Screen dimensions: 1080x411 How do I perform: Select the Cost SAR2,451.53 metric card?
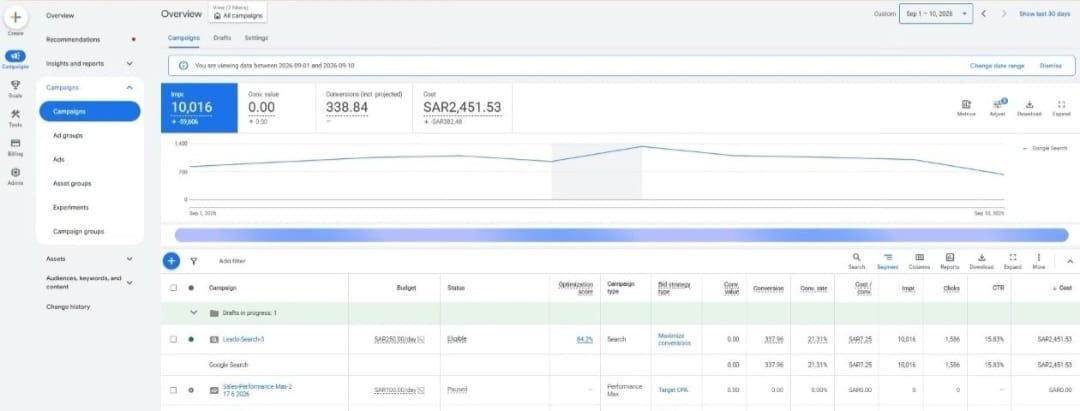coord(464,108)
